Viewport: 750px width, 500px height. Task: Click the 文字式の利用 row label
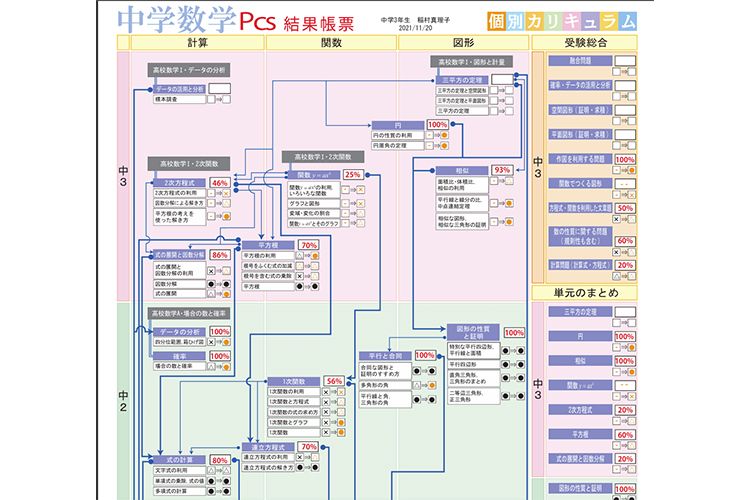tap(179, 470)
